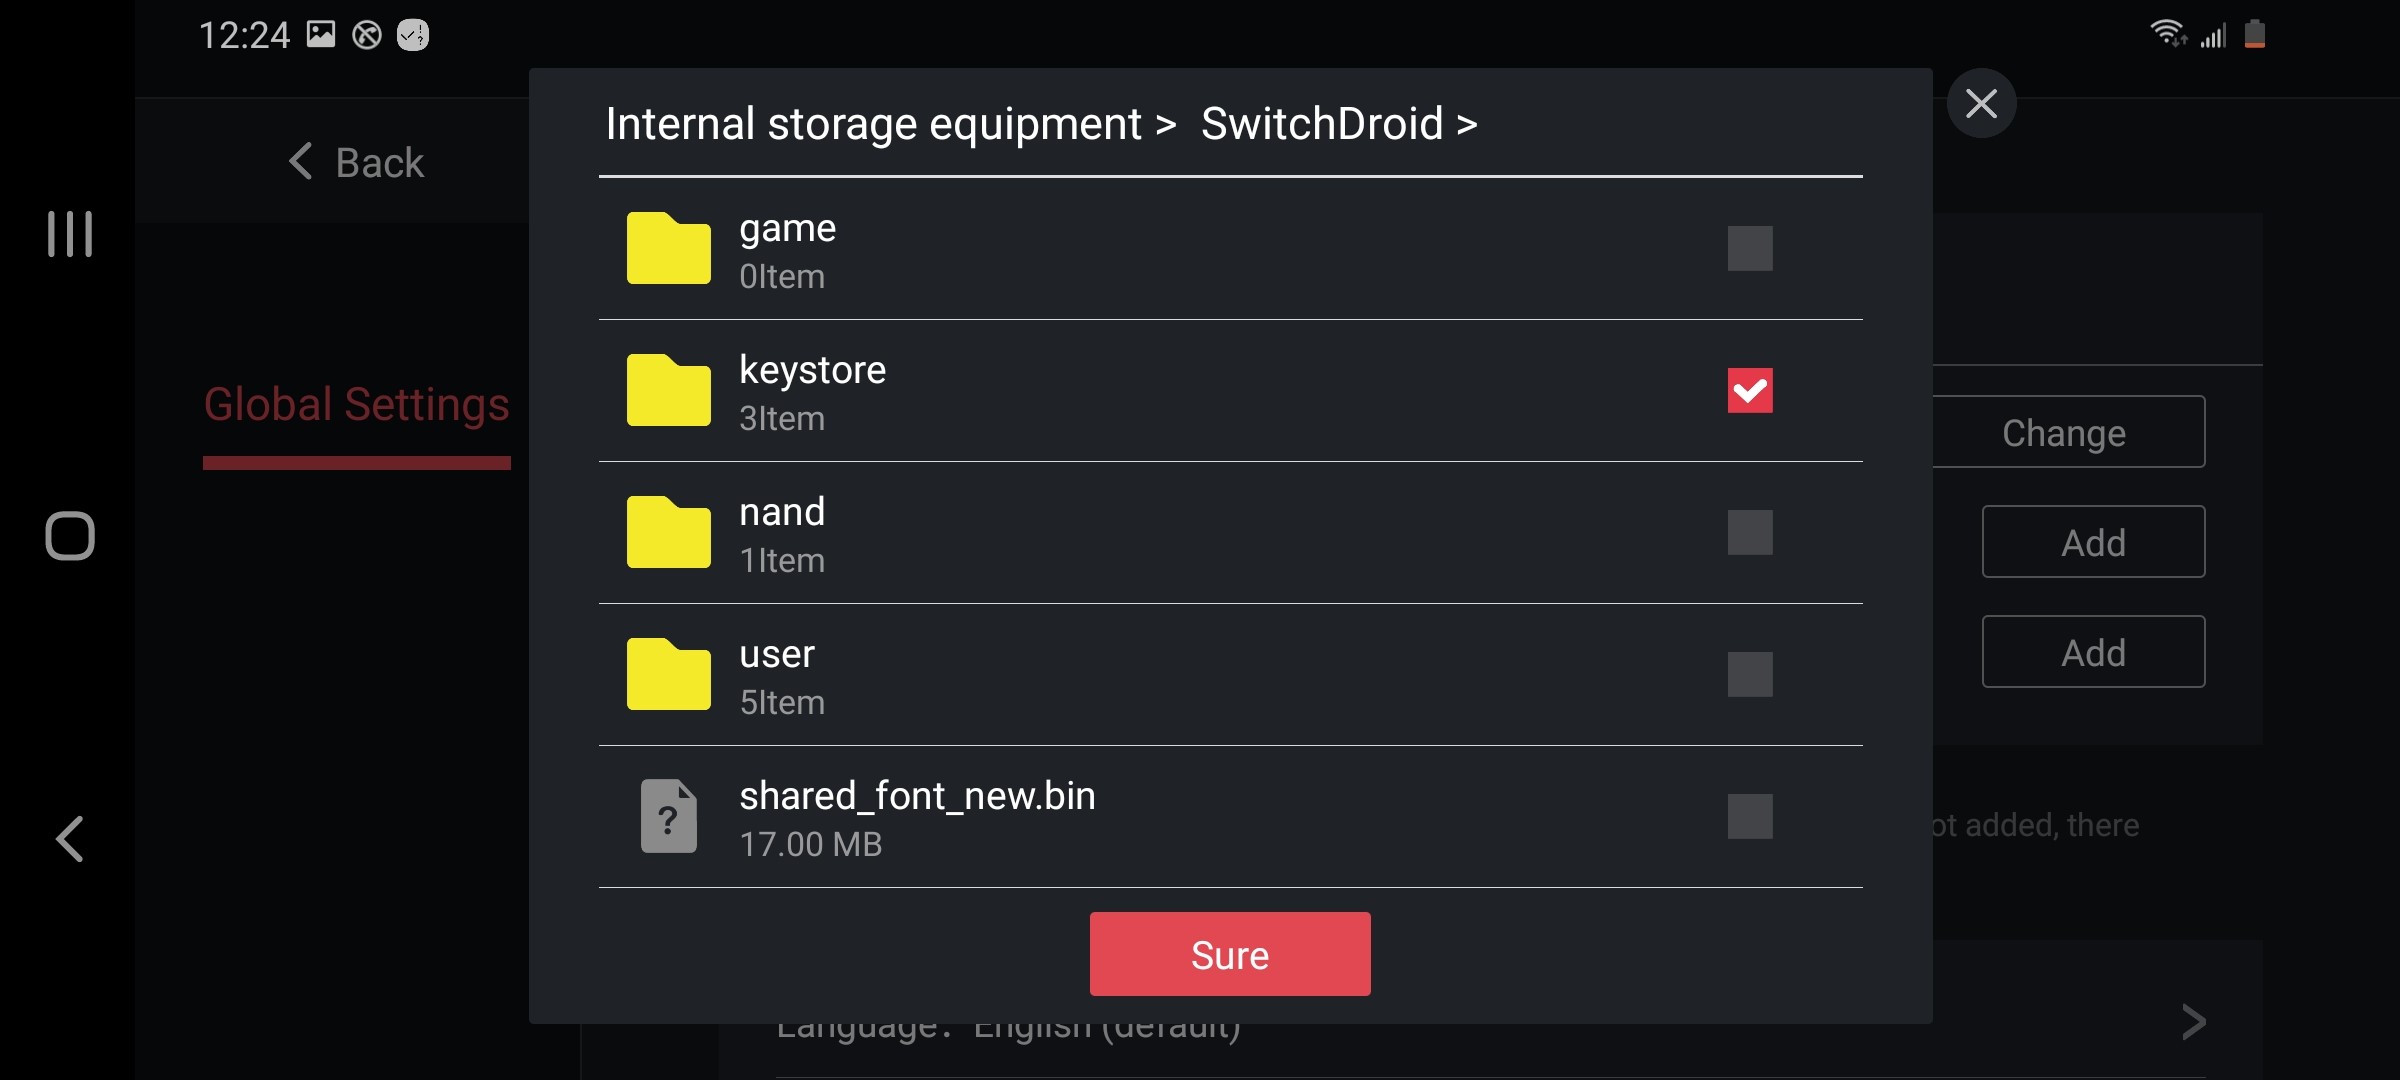Close the file picker dialog
This screenshot has height=1080, width=2400.
click(1981, 103)
